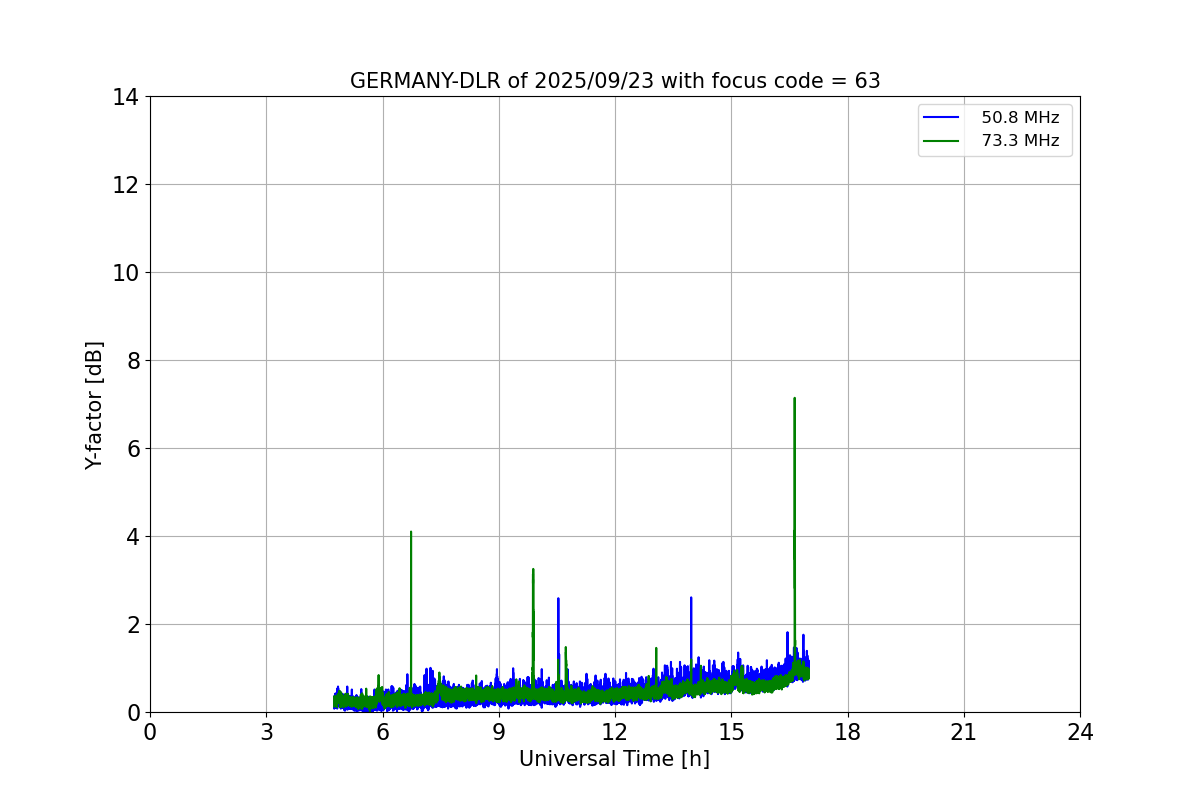Click y-axis tick label 8
1200x800 pixels.
coord(133,361)
